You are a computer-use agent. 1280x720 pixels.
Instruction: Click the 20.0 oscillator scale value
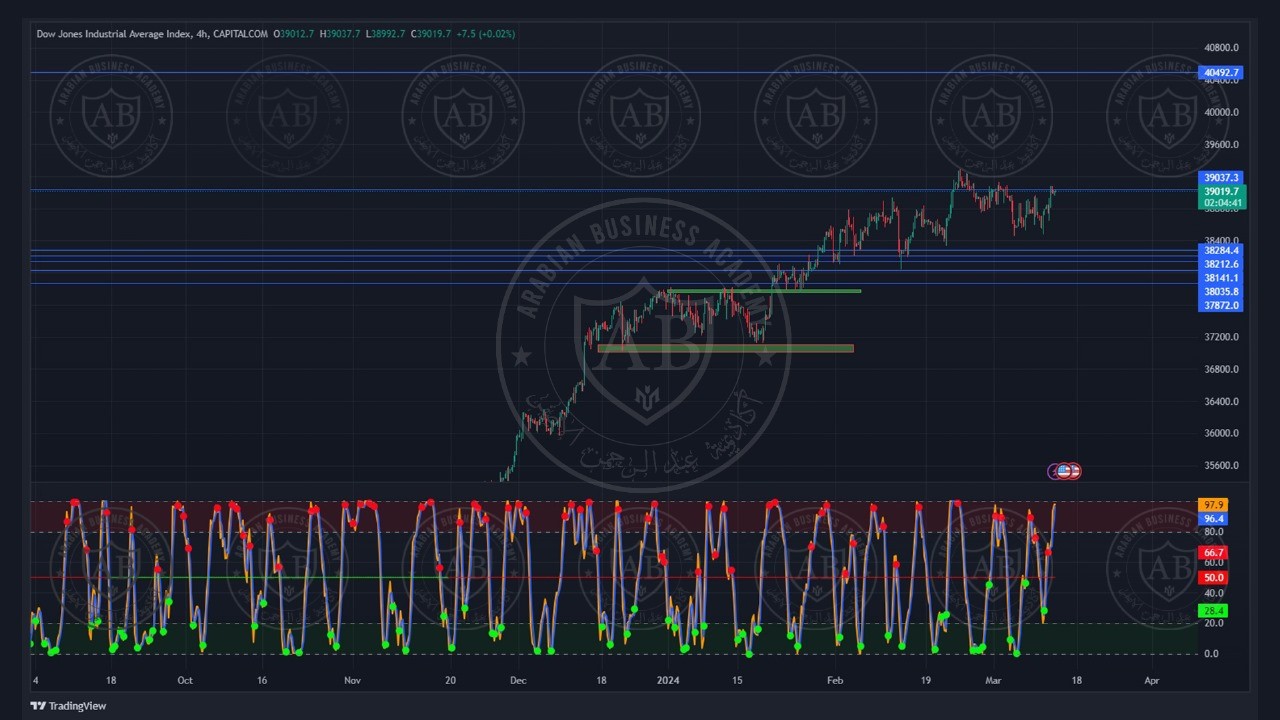click(x=1212, y=623)
